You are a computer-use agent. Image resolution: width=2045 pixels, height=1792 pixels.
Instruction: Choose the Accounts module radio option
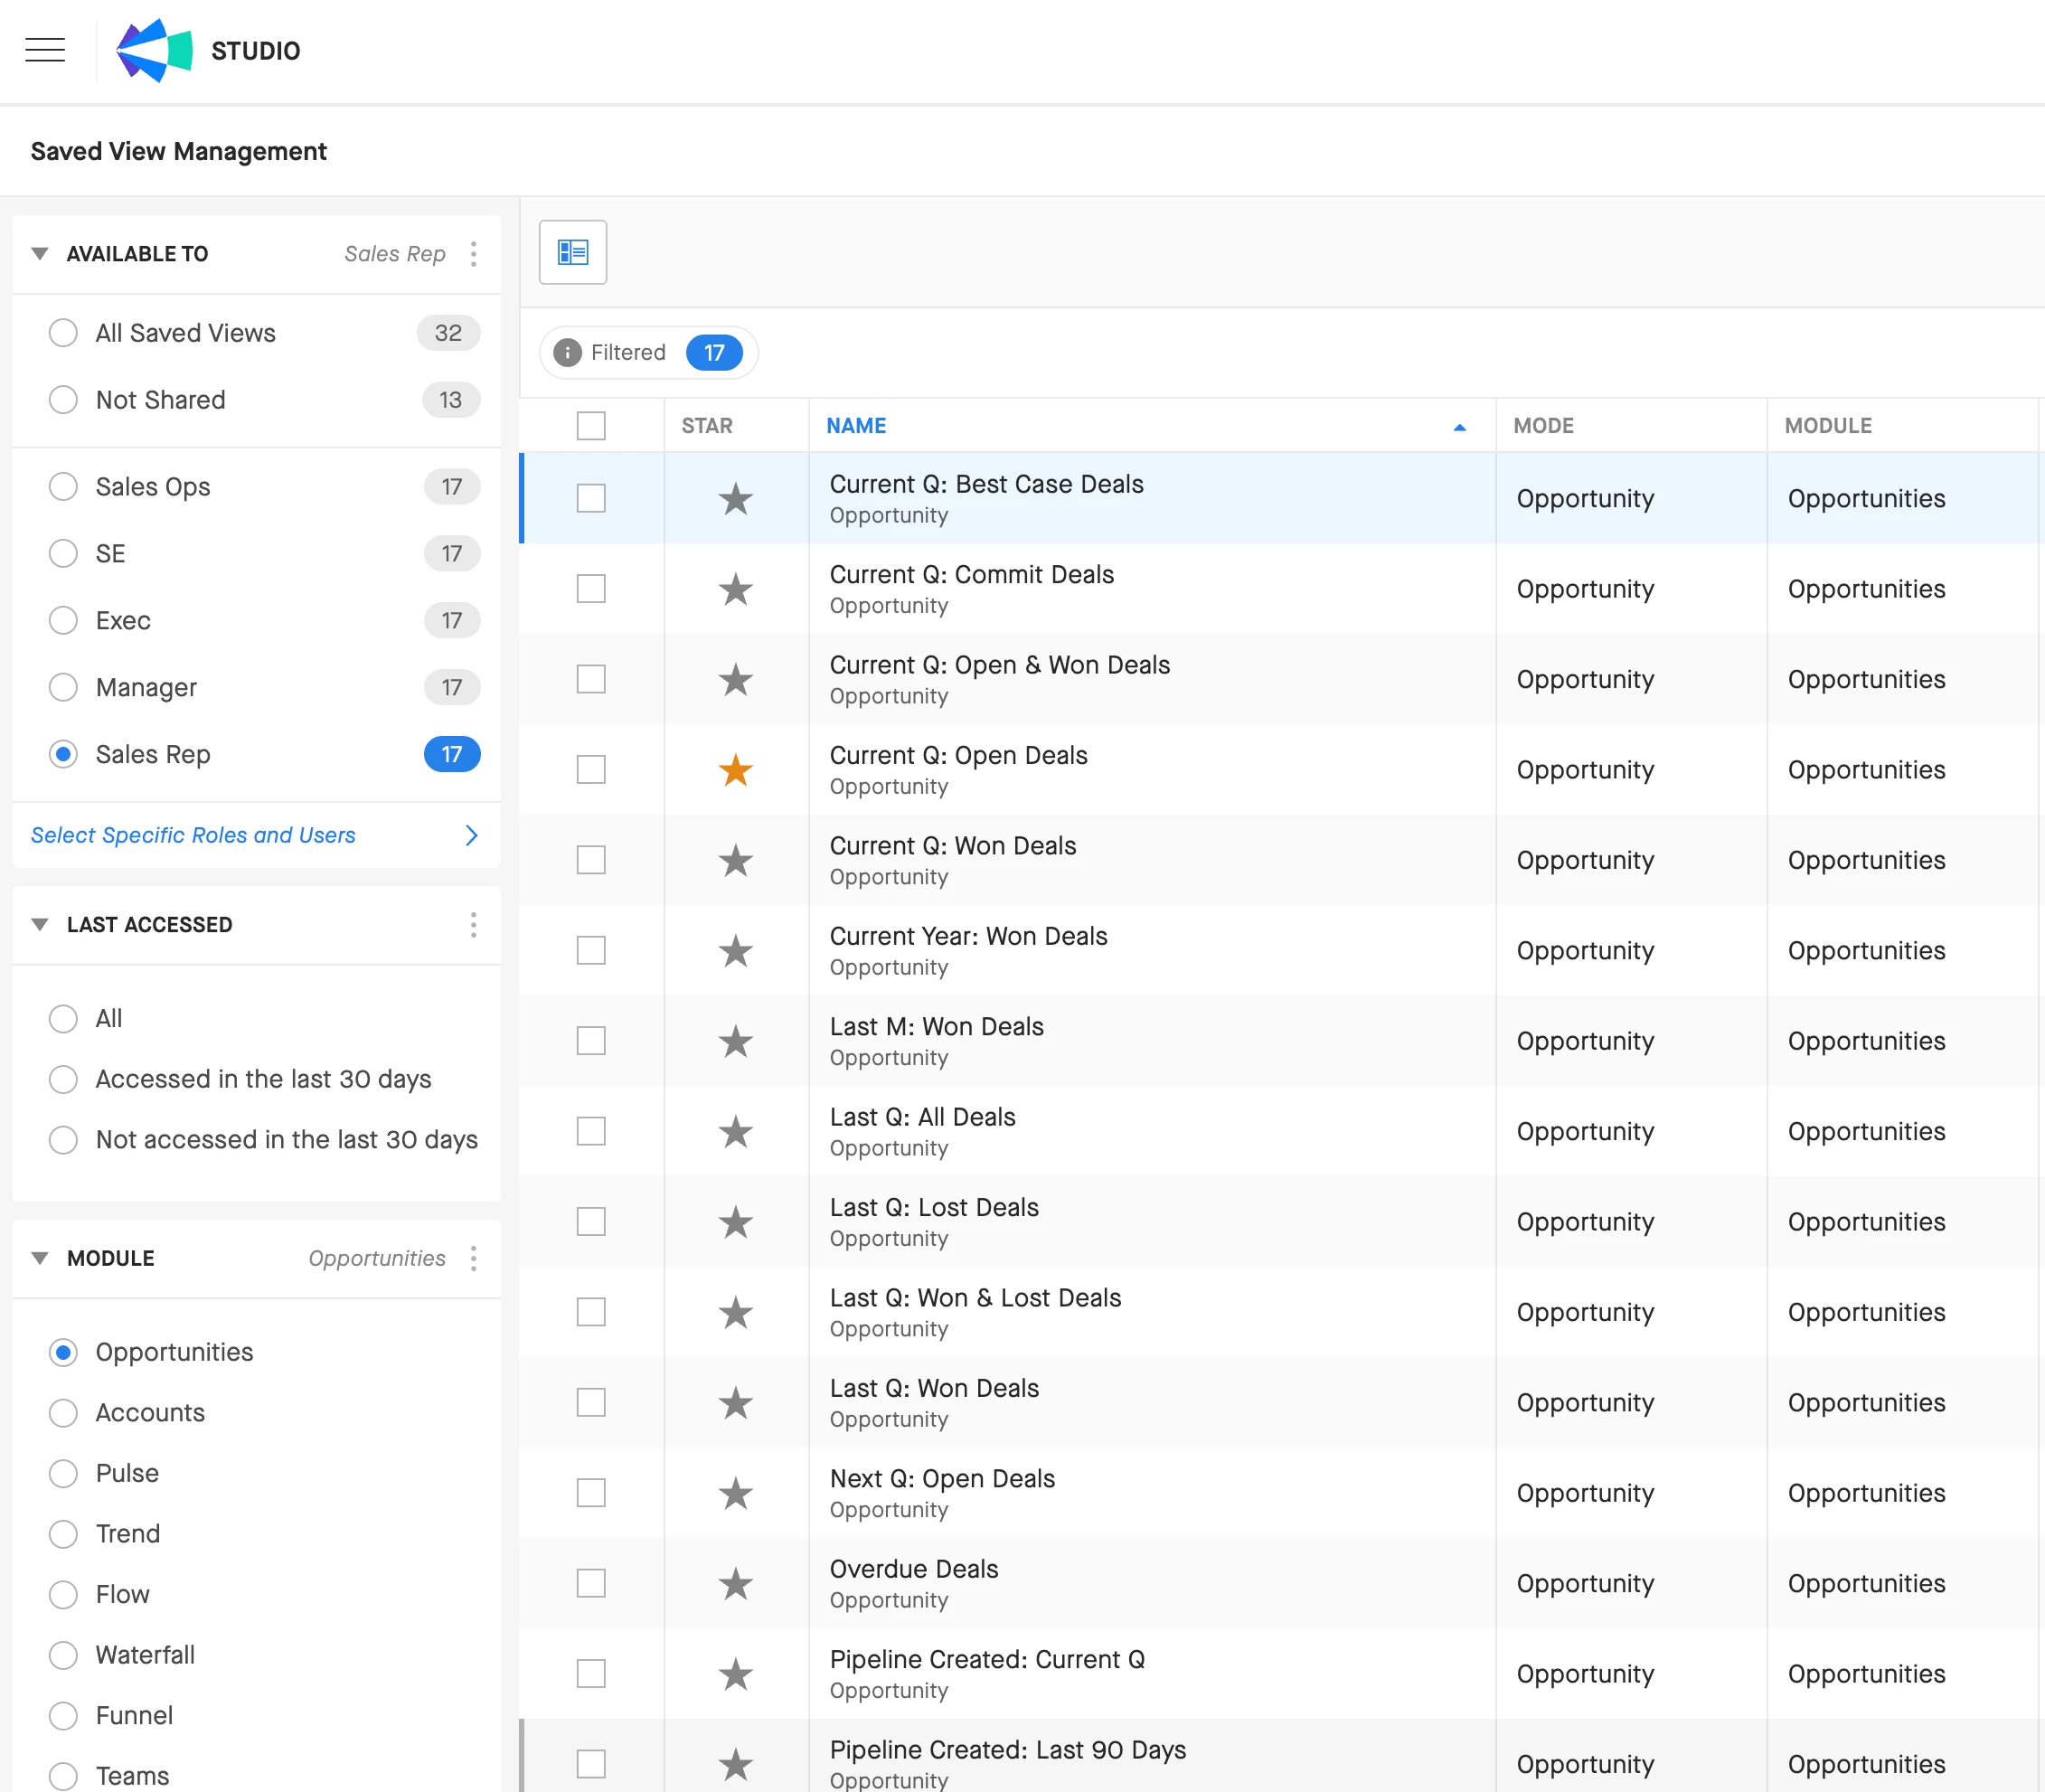click(x=63, y=1413)
